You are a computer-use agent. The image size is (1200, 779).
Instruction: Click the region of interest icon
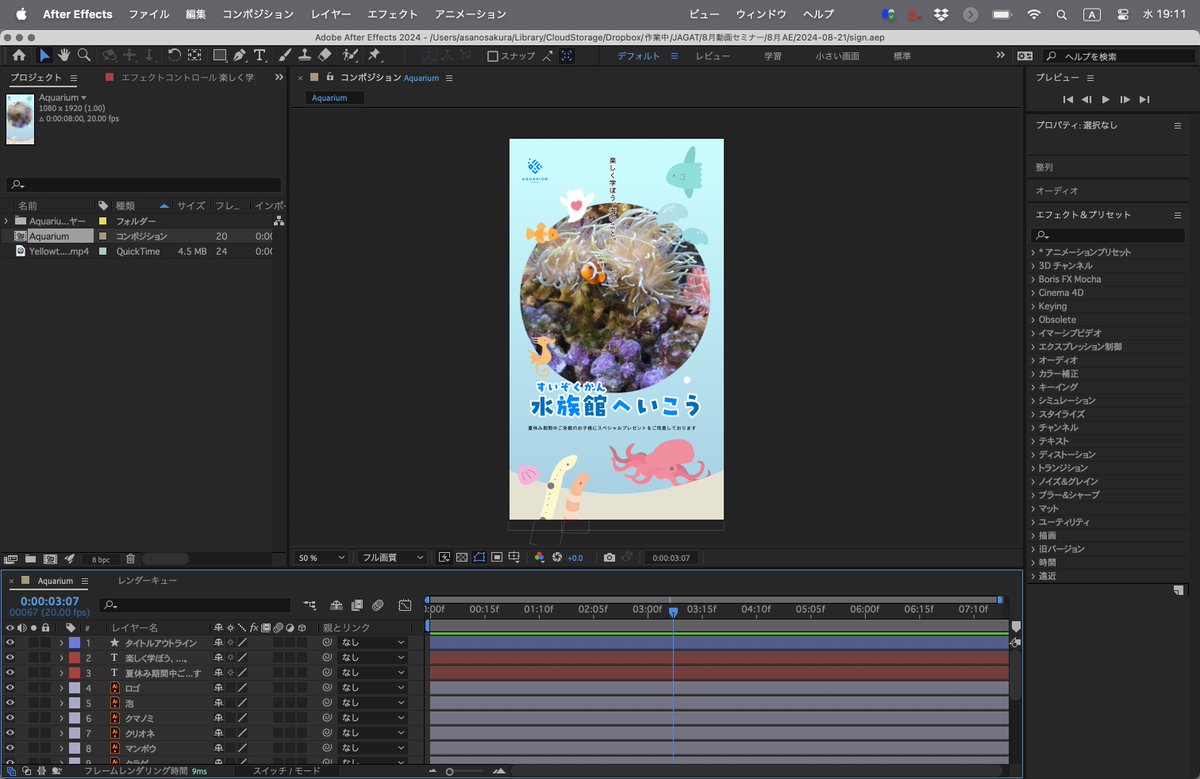pyautogui.click(x=497, y=557)
